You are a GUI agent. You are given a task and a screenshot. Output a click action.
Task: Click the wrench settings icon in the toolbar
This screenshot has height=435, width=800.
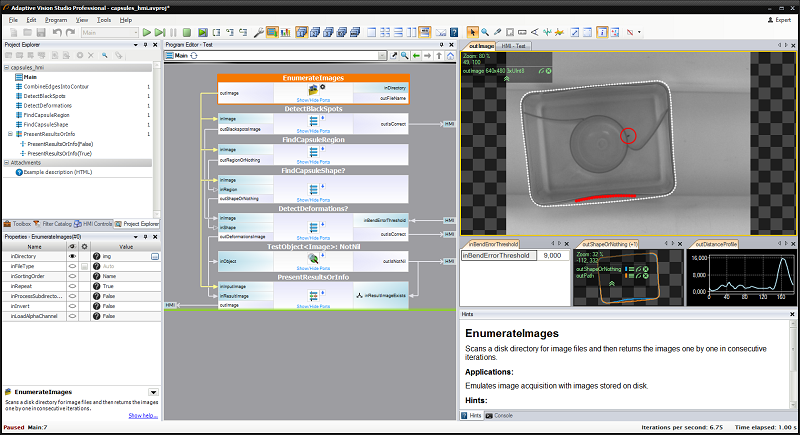click(x=259, y=32)
